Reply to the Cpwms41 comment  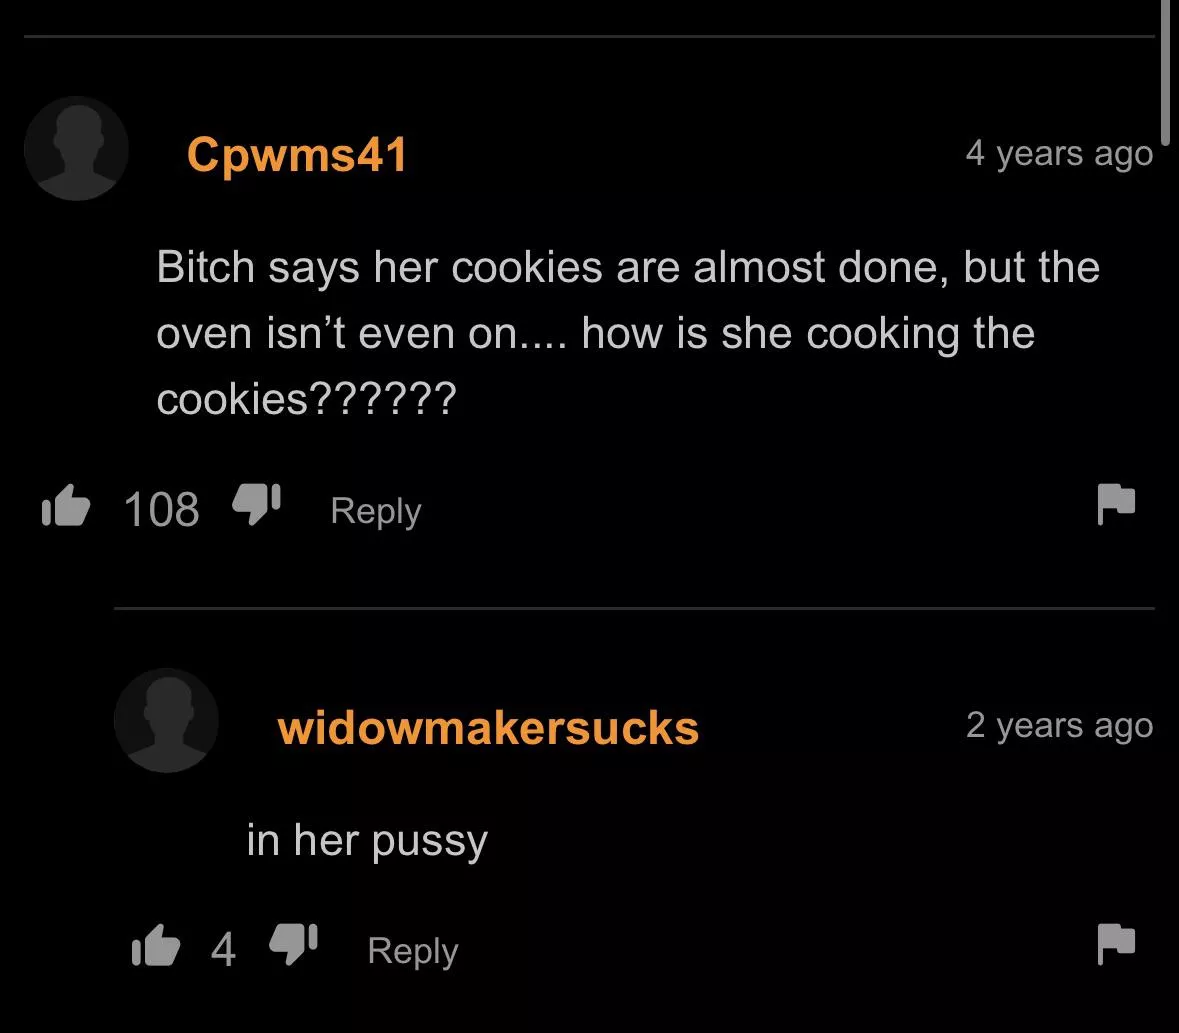(x=376, y=511)
